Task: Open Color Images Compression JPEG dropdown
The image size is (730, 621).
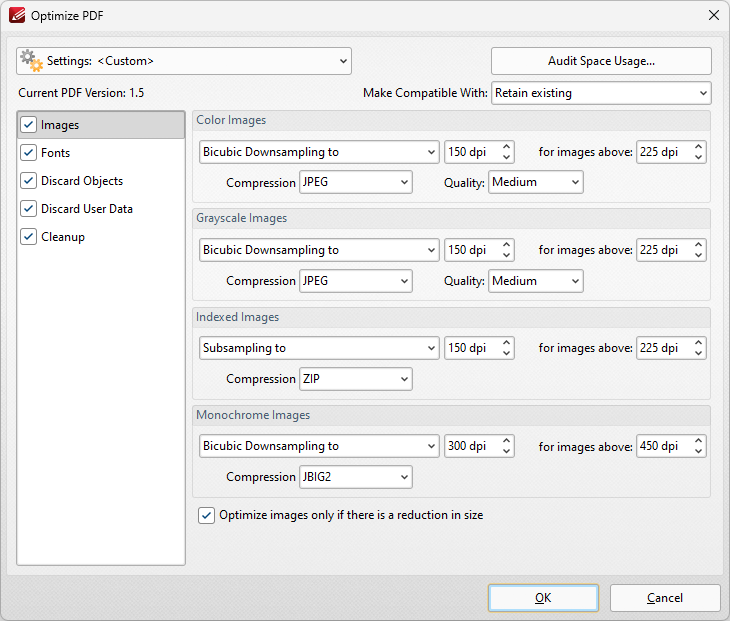Action: (356, 182)
